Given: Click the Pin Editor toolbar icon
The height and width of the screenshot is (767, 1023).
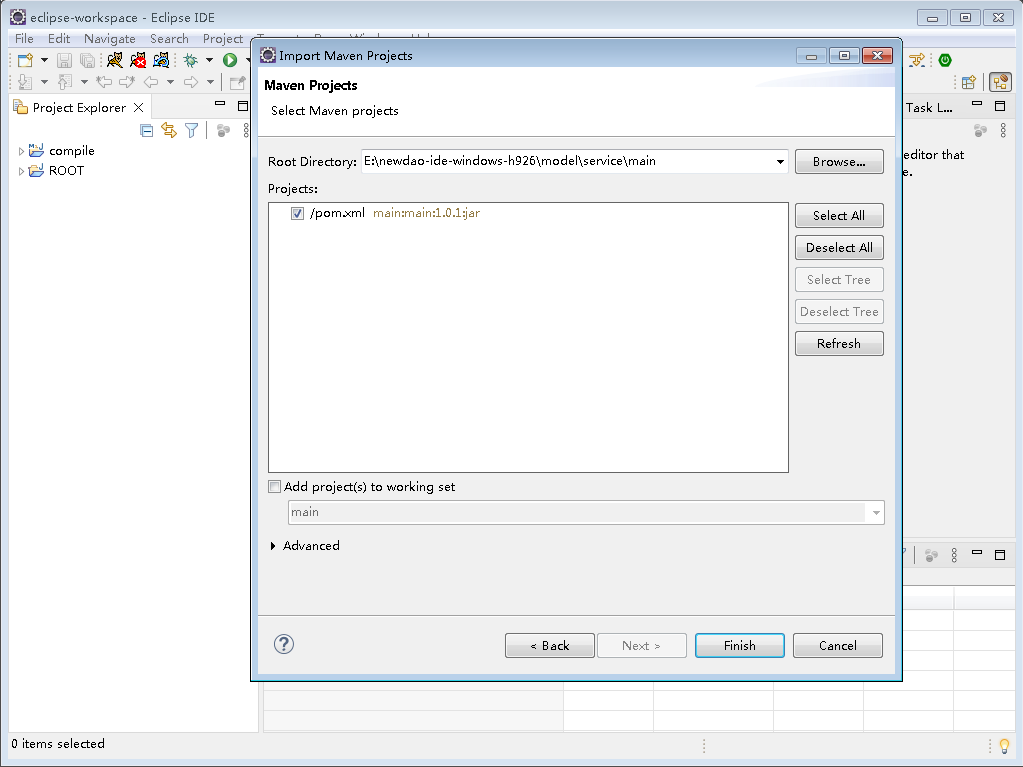Looking at the screenshot, I should tap(237, 82).
